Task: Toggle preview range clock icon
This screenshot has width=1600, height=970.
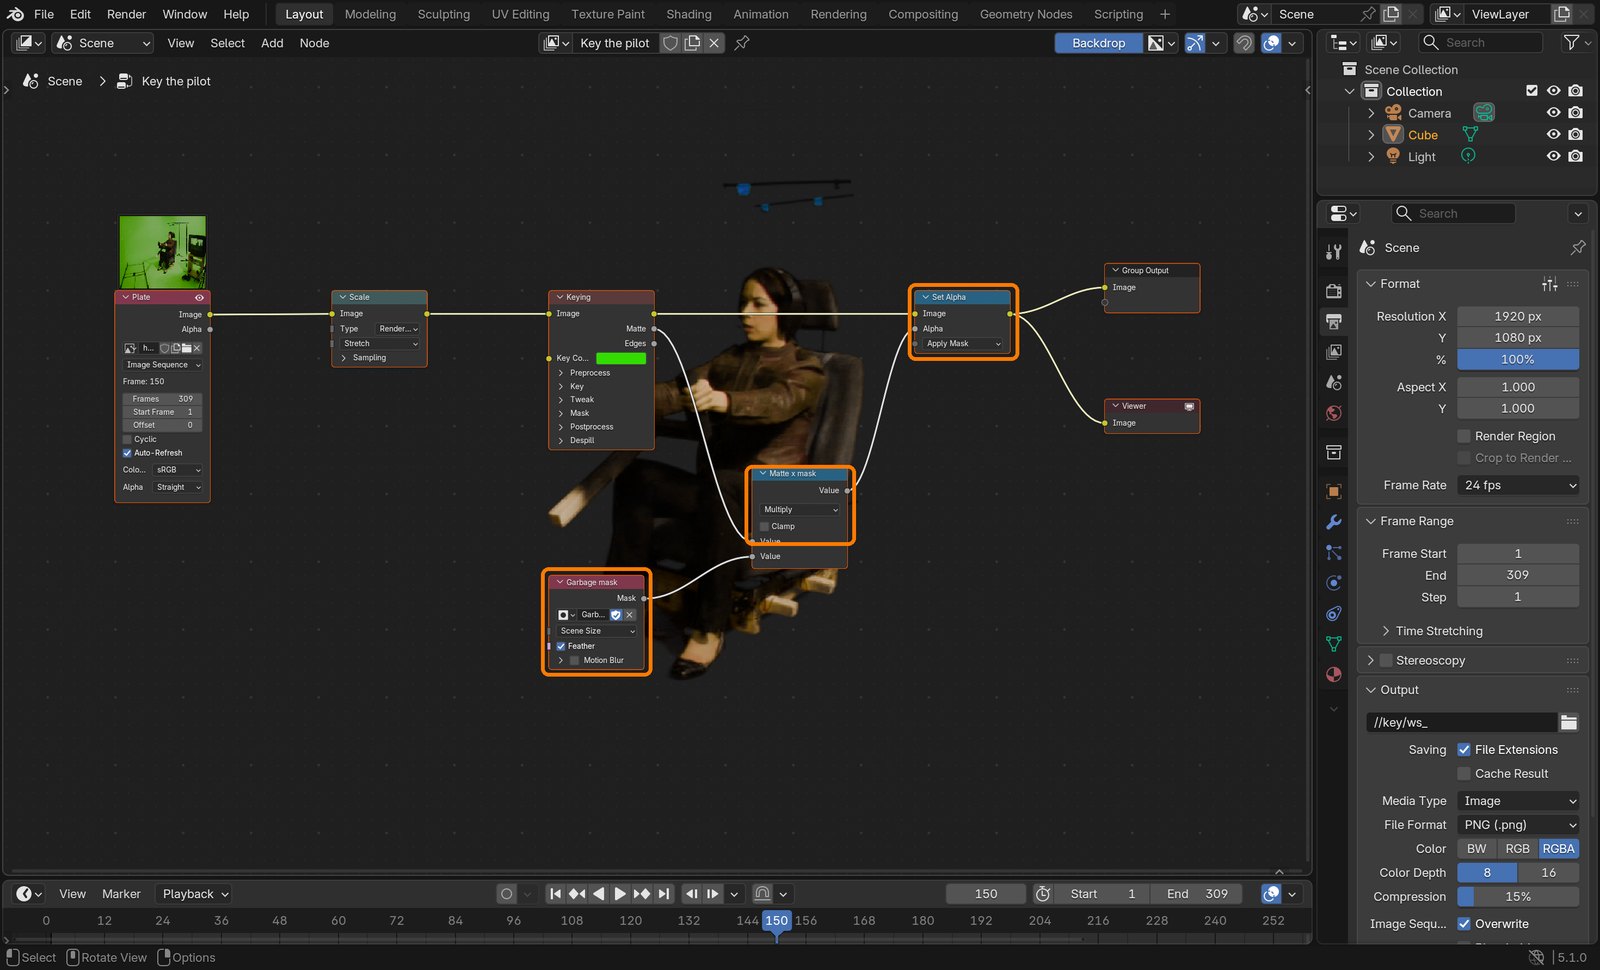Action: tap(1042, 894)
